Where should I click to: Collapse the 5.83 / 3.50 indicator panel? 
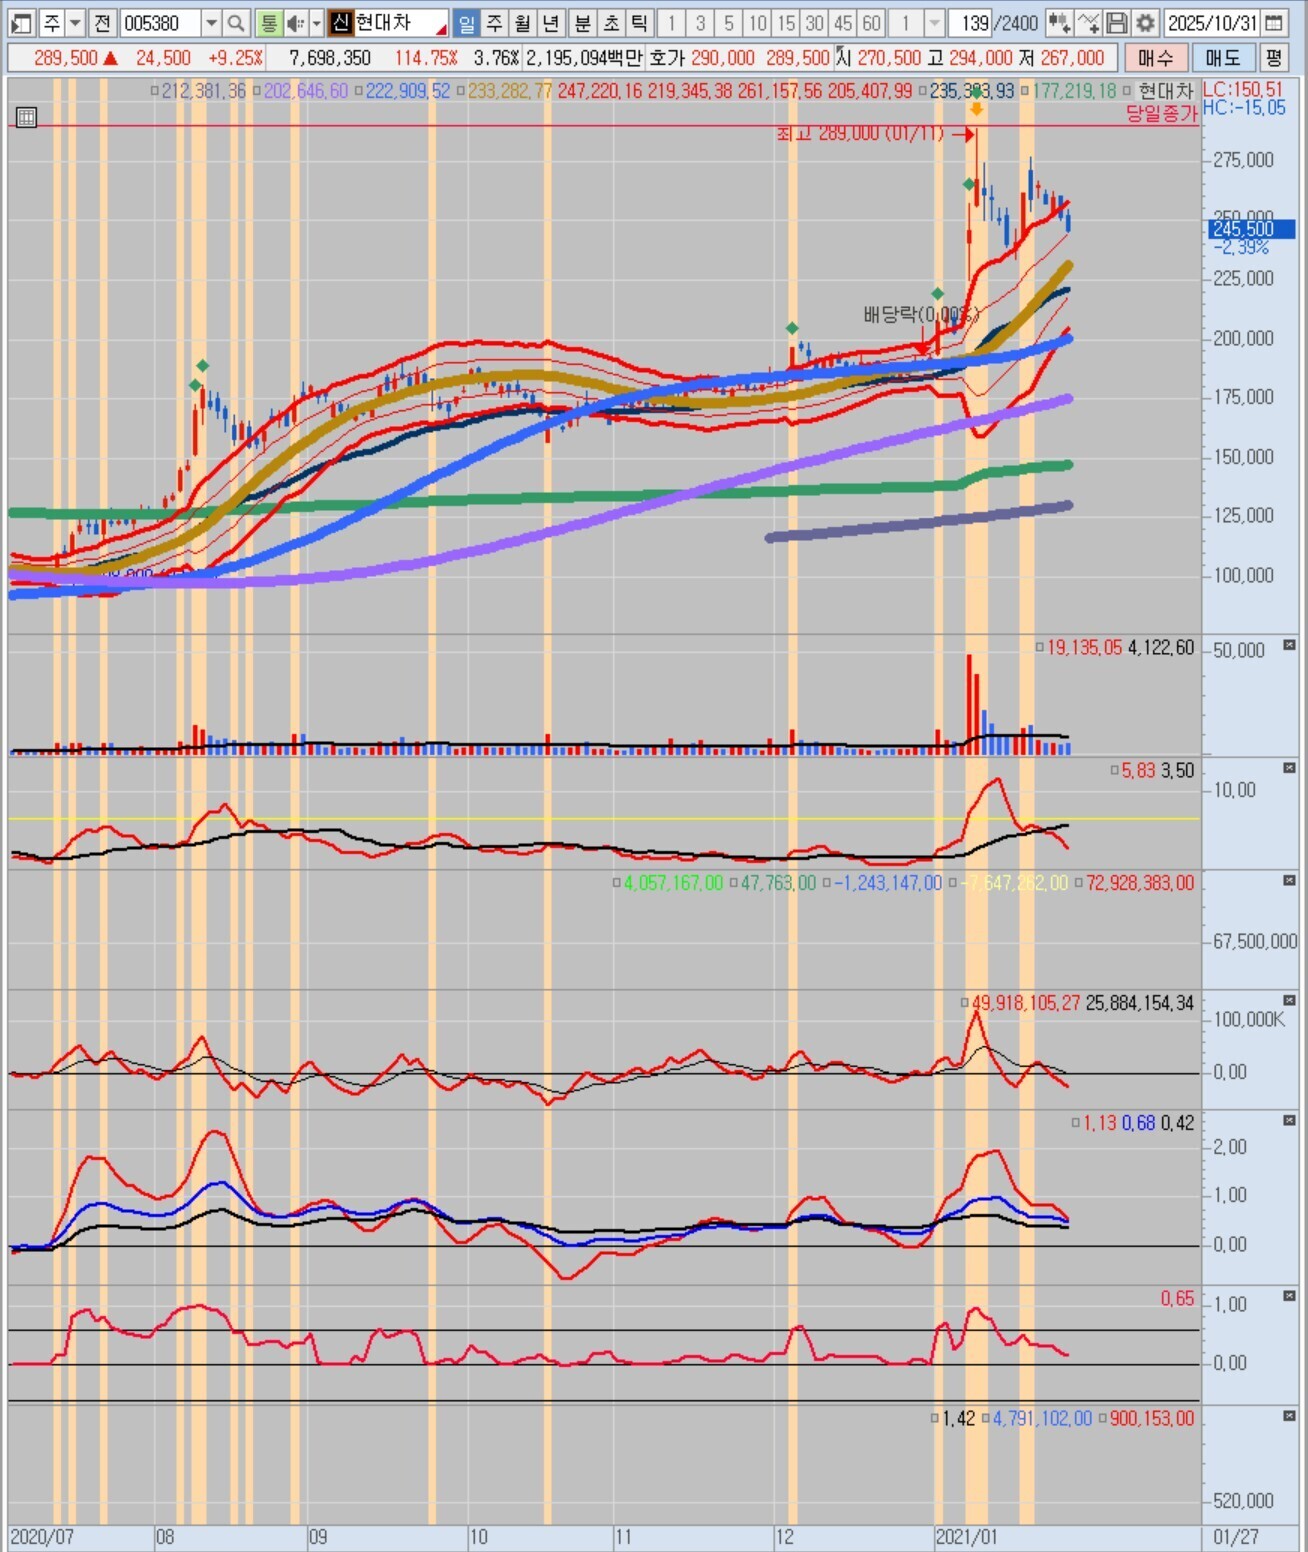click(1289, 768)
